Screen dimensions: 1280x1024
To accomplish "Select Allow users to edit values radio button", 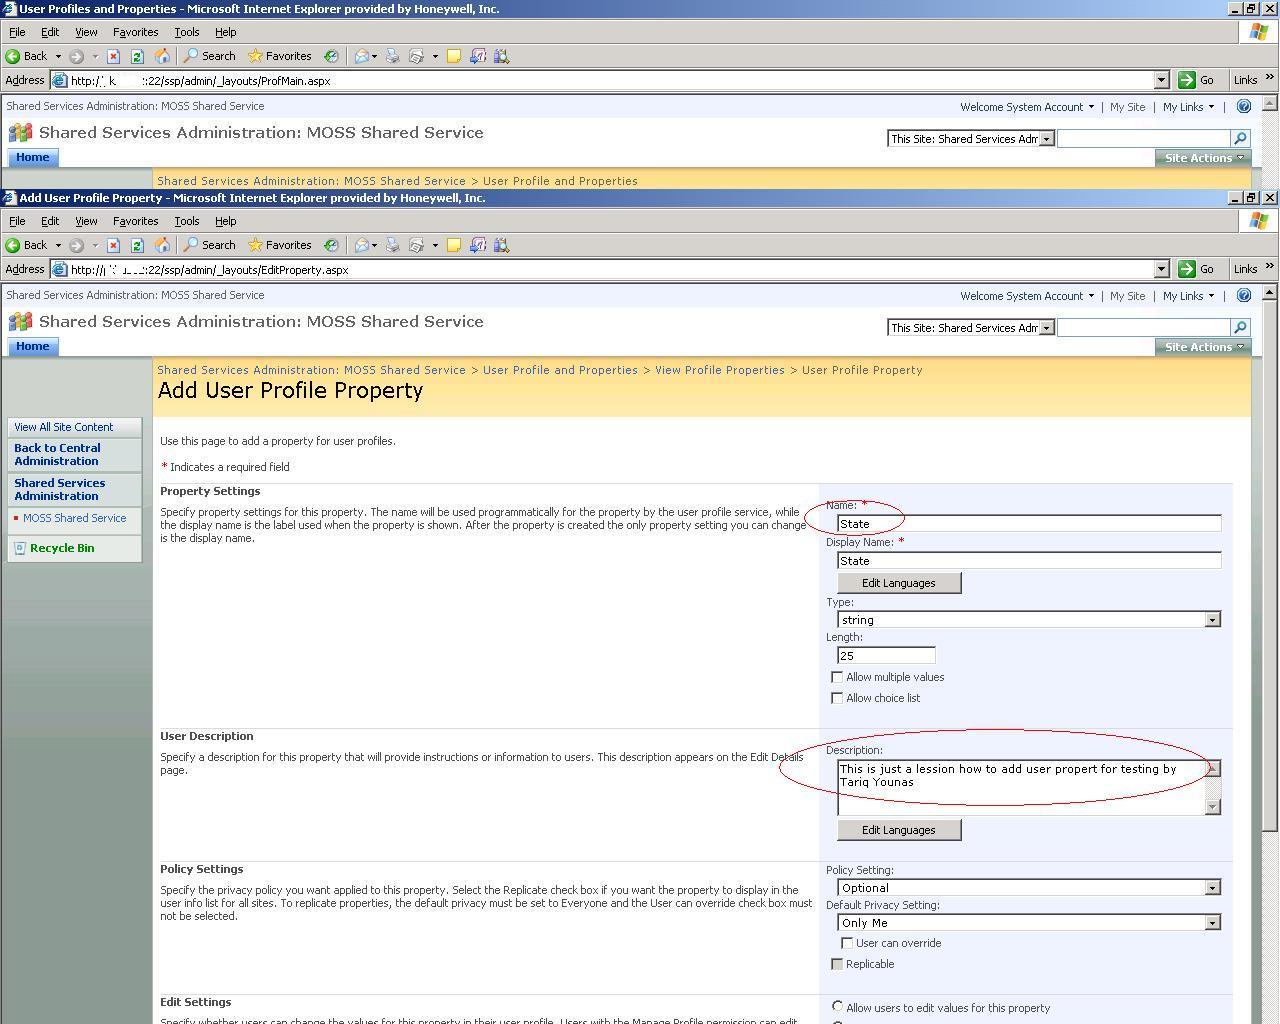I will click(x=837, y=1007).
